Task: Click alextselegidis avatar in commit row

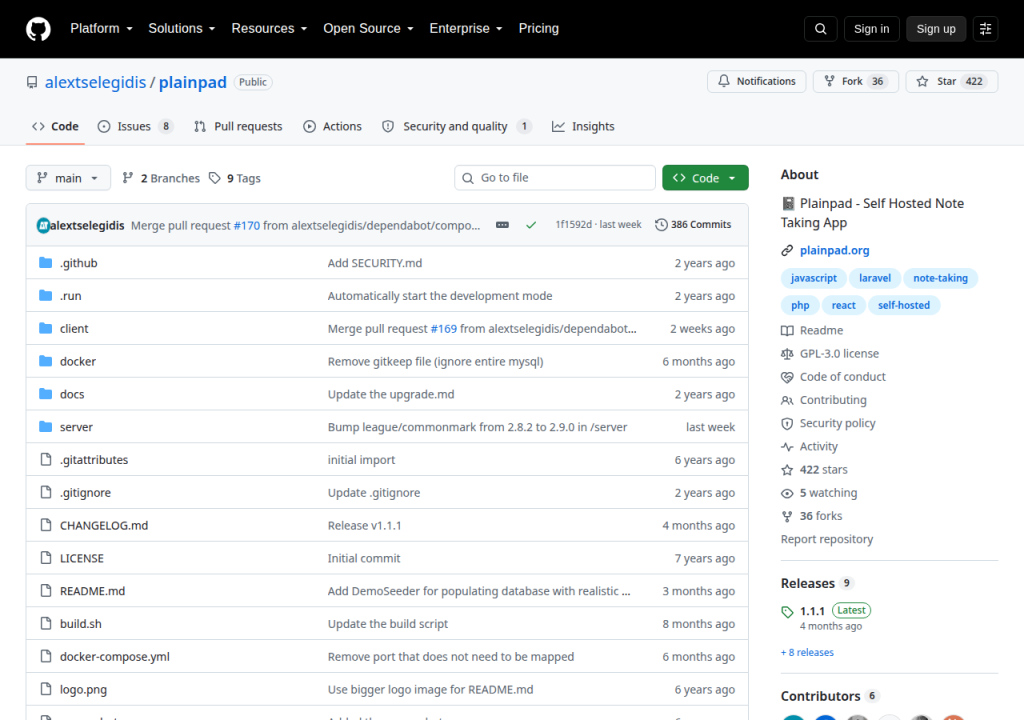Action: click(43, 225)
